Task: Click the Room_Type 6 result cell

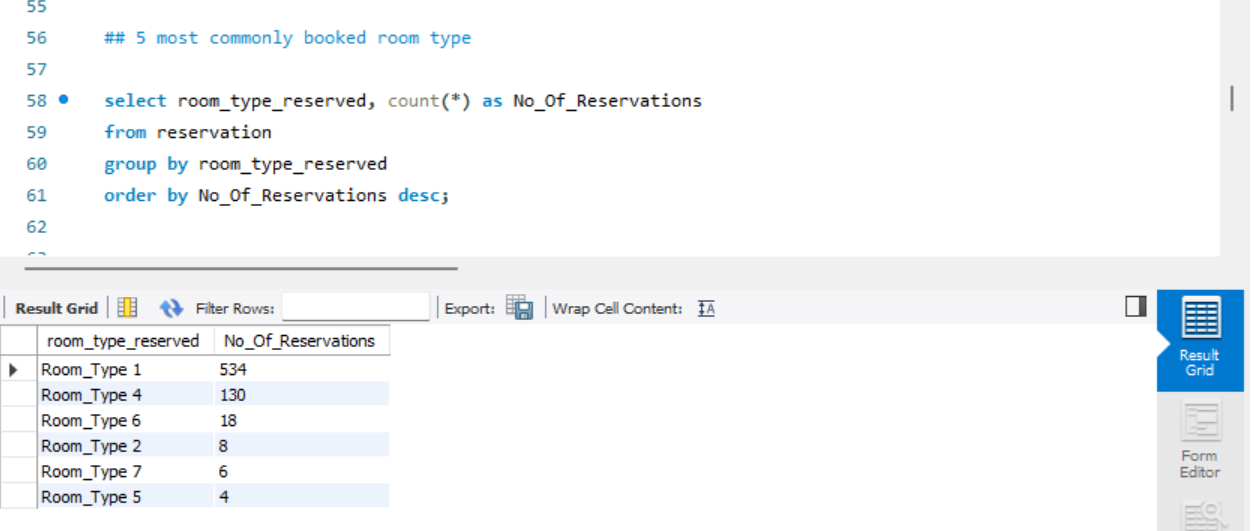Action: click(92, 421)
